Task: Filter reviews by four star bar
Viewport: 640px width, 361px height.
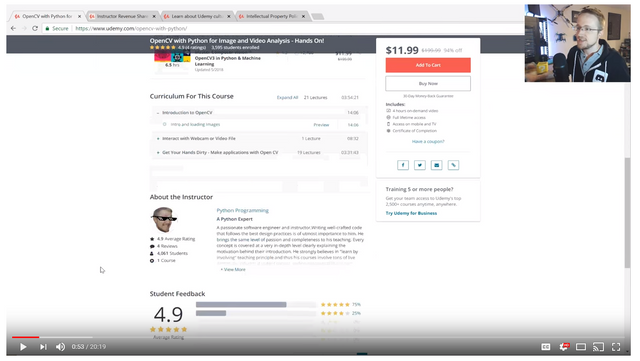Action: coord(256,313)
